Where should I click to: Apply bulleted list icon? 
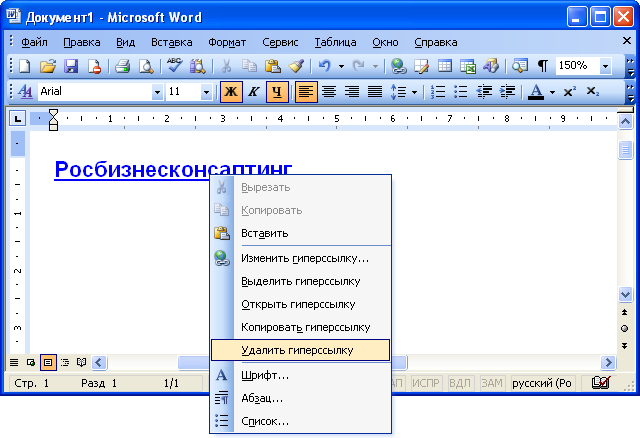point(461,91)
